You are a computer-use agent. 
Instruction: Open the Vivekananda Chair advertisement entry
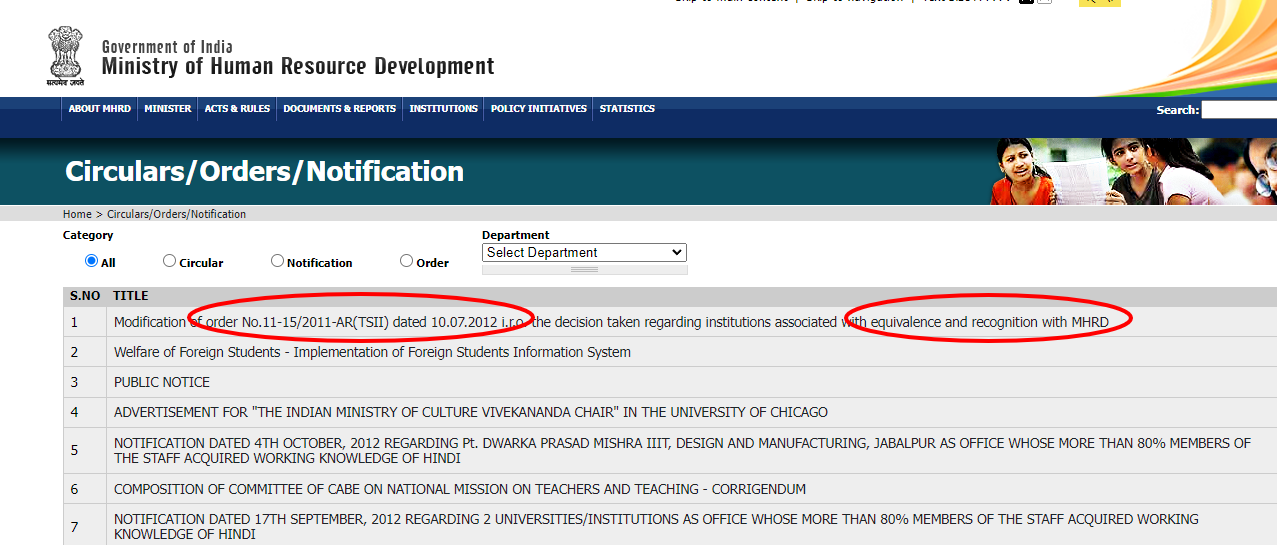click(471, 412)
